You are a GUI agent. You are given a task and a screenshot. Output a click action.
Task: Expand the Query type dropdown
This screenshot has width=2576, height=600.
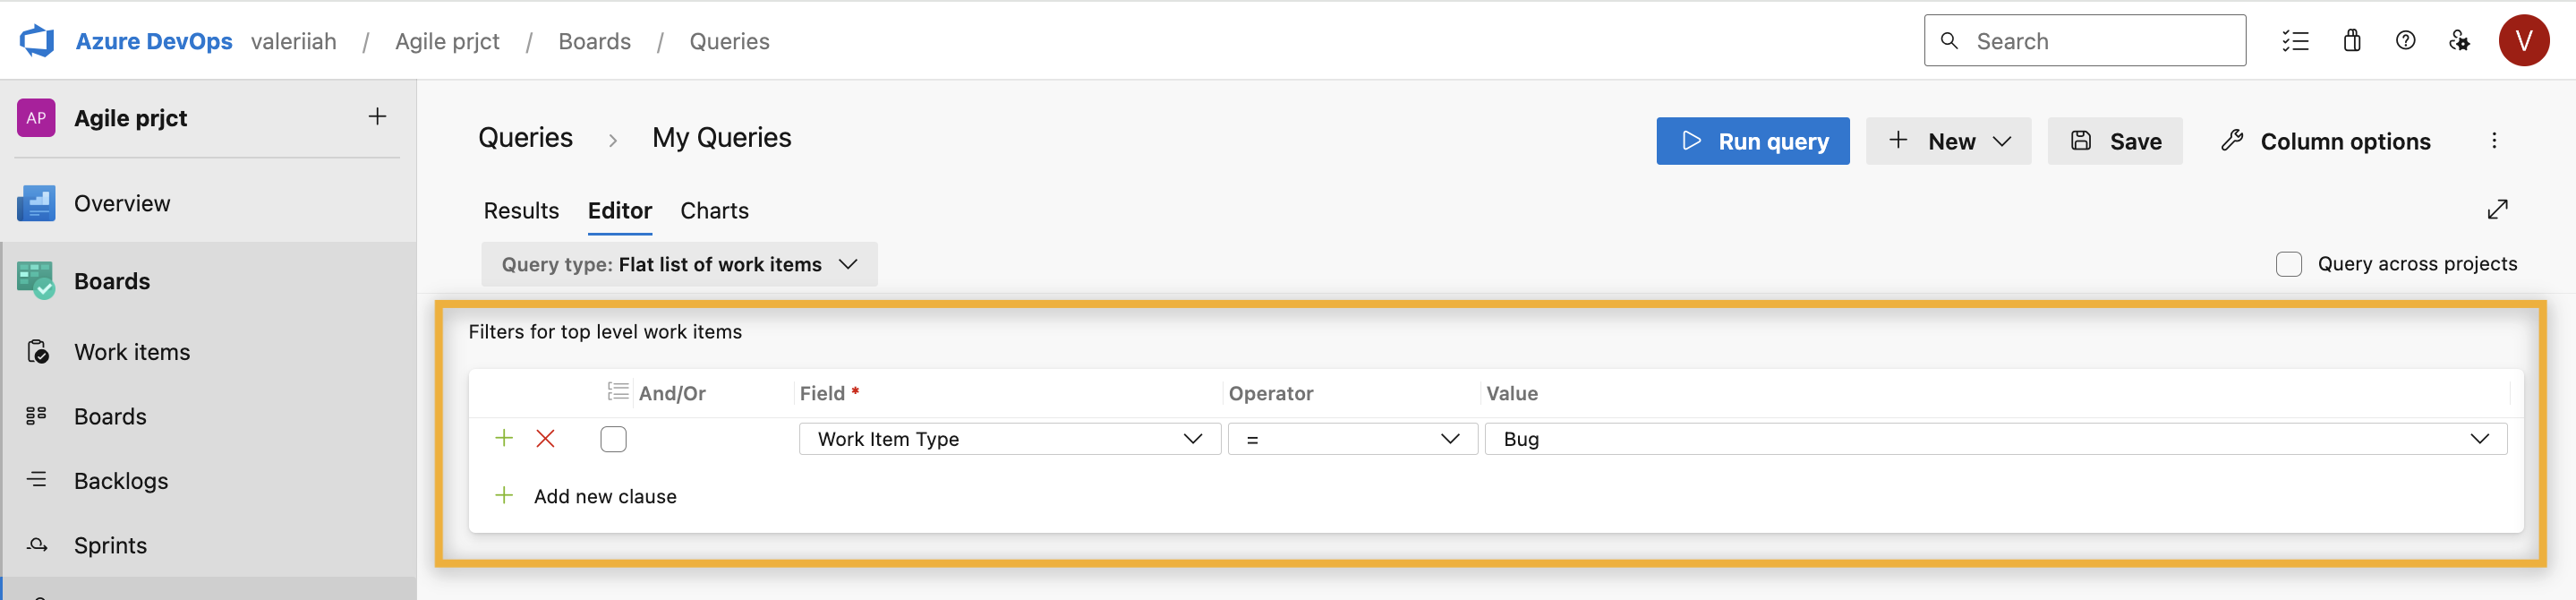click(x=679, y=264)
